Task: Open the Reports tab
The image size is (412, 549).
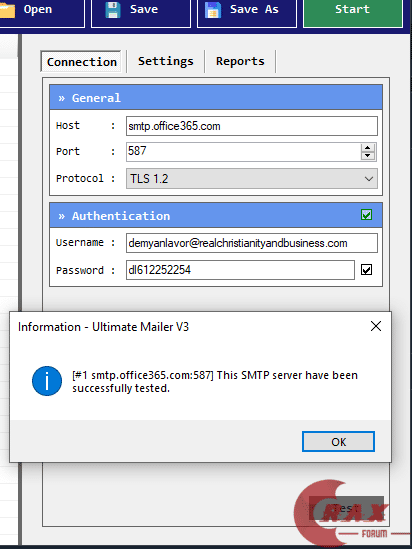Action: tap(240, 61)
